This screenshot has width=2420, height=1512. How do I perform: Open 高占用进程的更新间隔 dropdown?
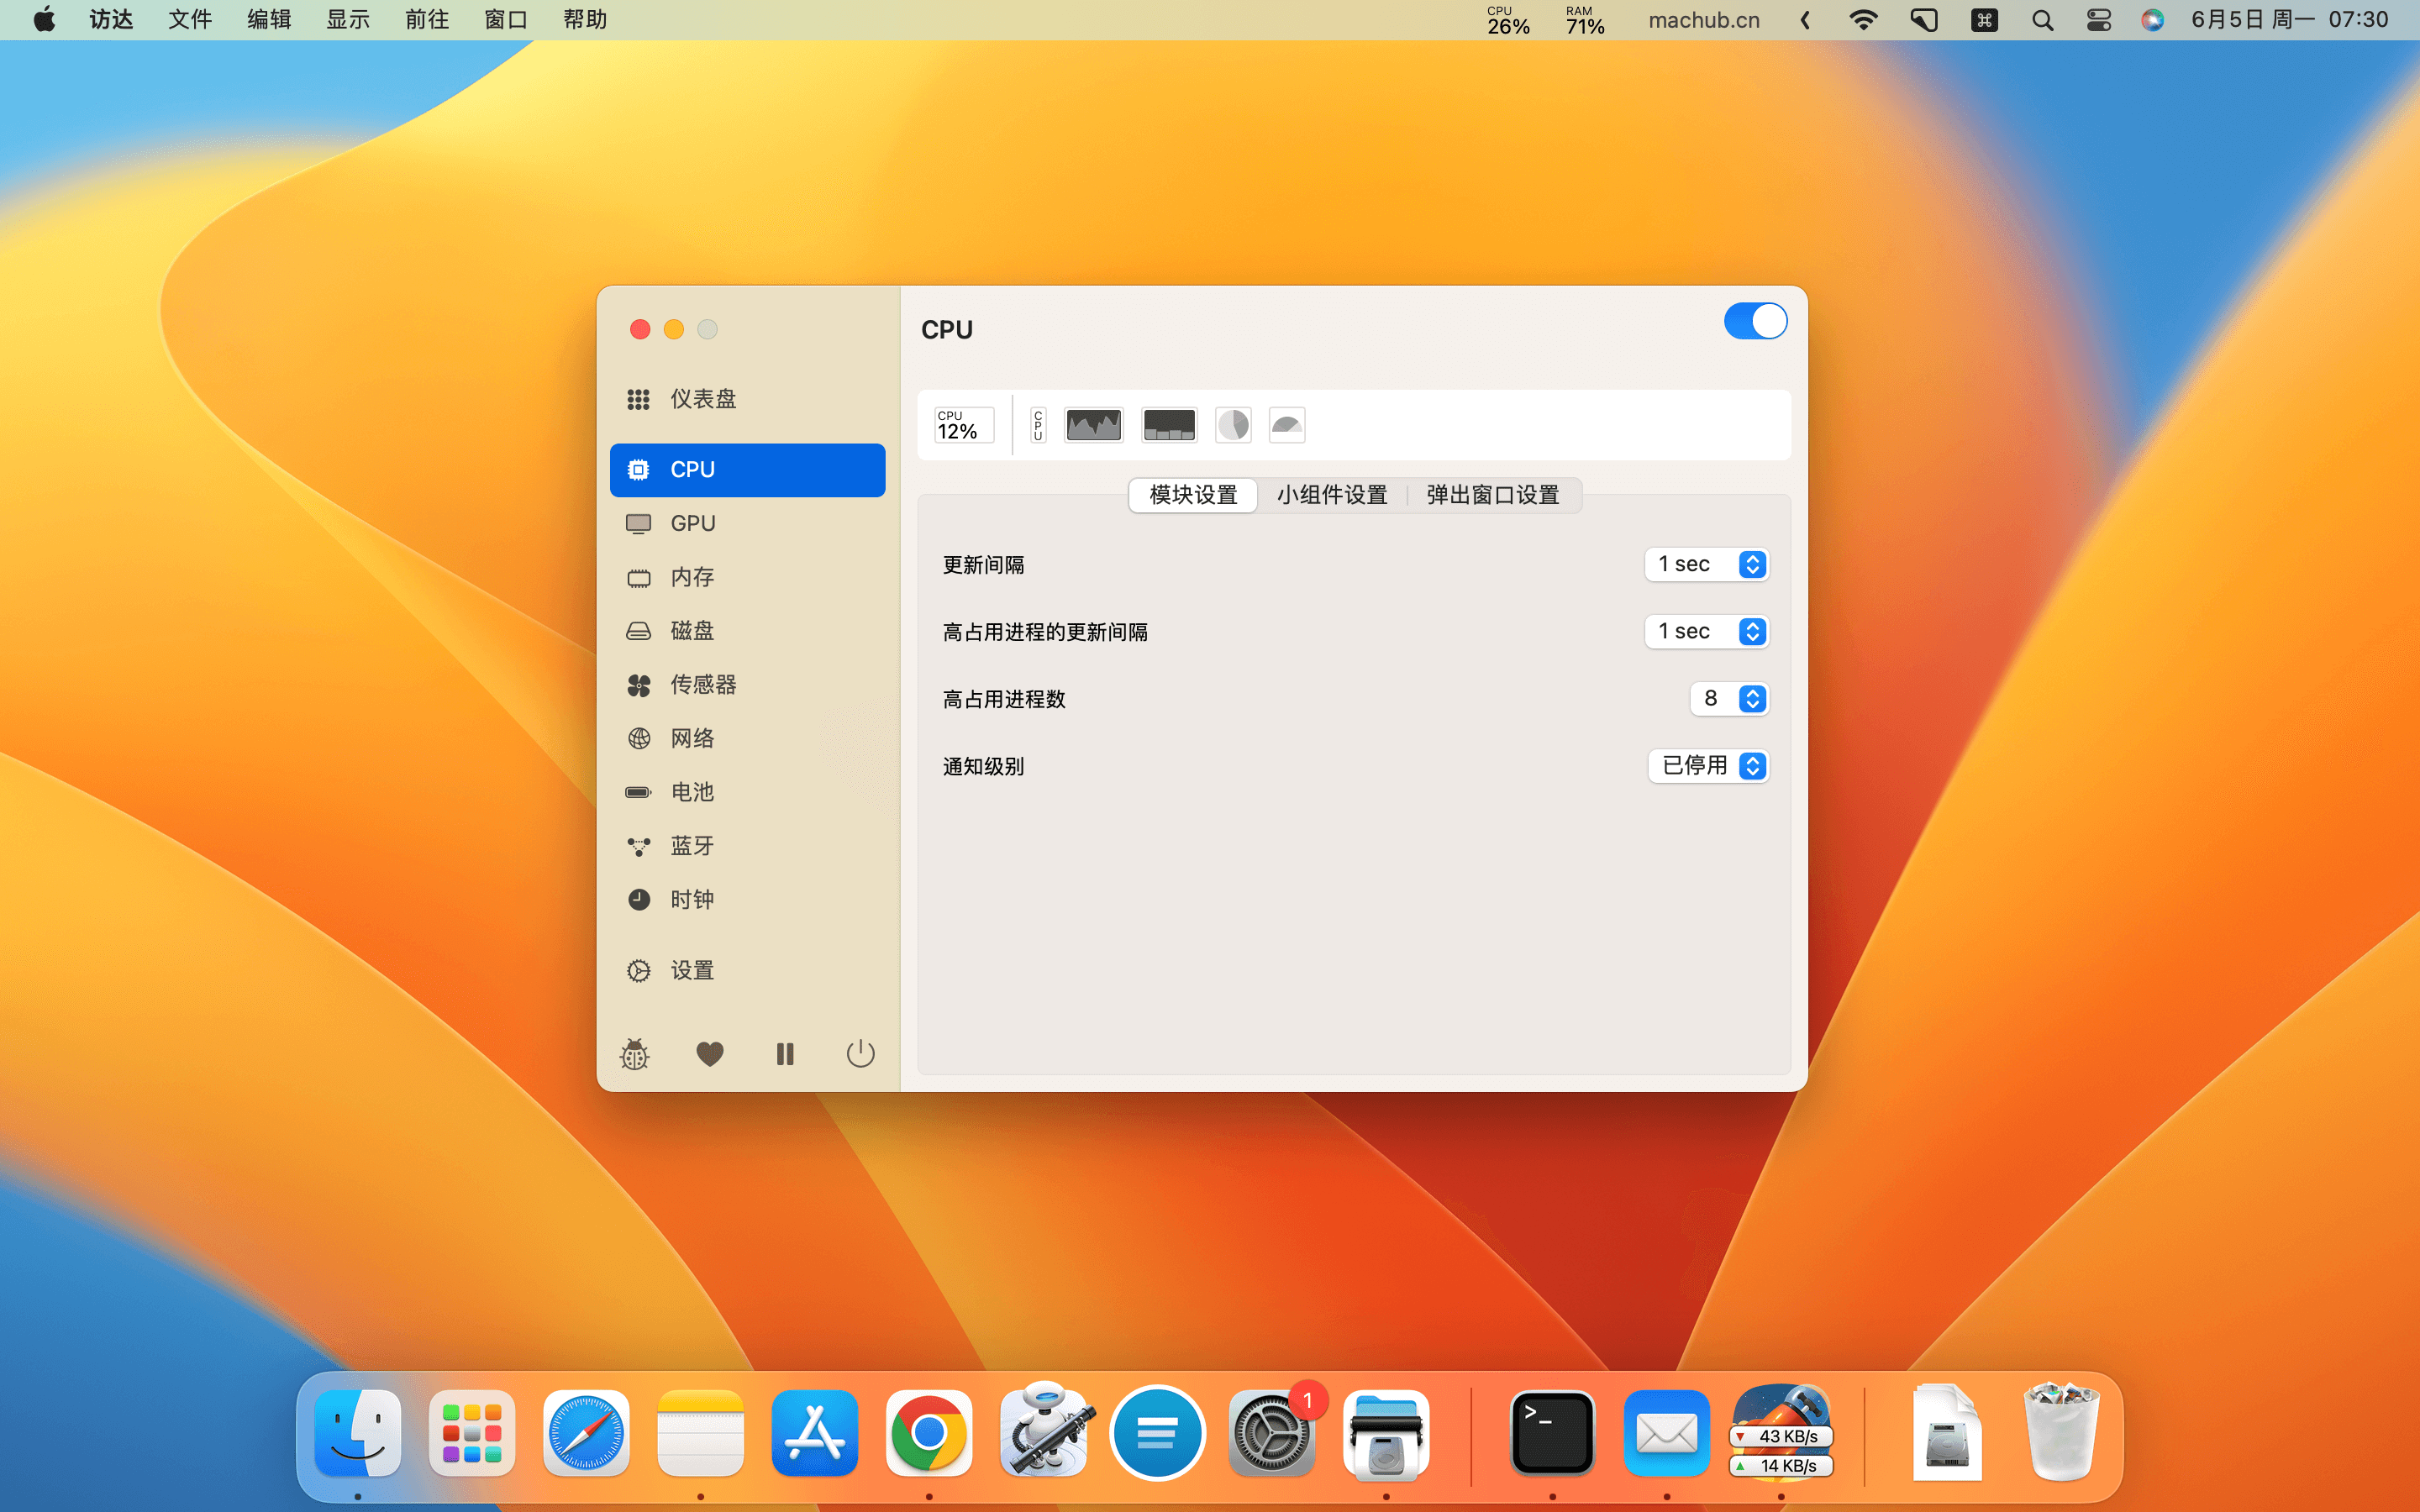(x=1707, y=631)
